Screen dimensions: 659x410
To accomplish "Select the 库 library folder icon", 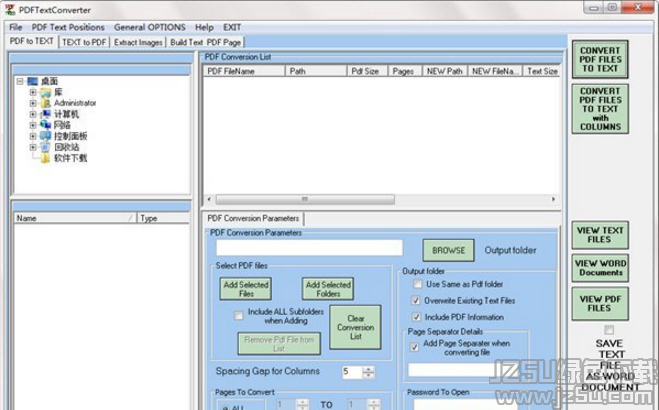I will [45, 92].
